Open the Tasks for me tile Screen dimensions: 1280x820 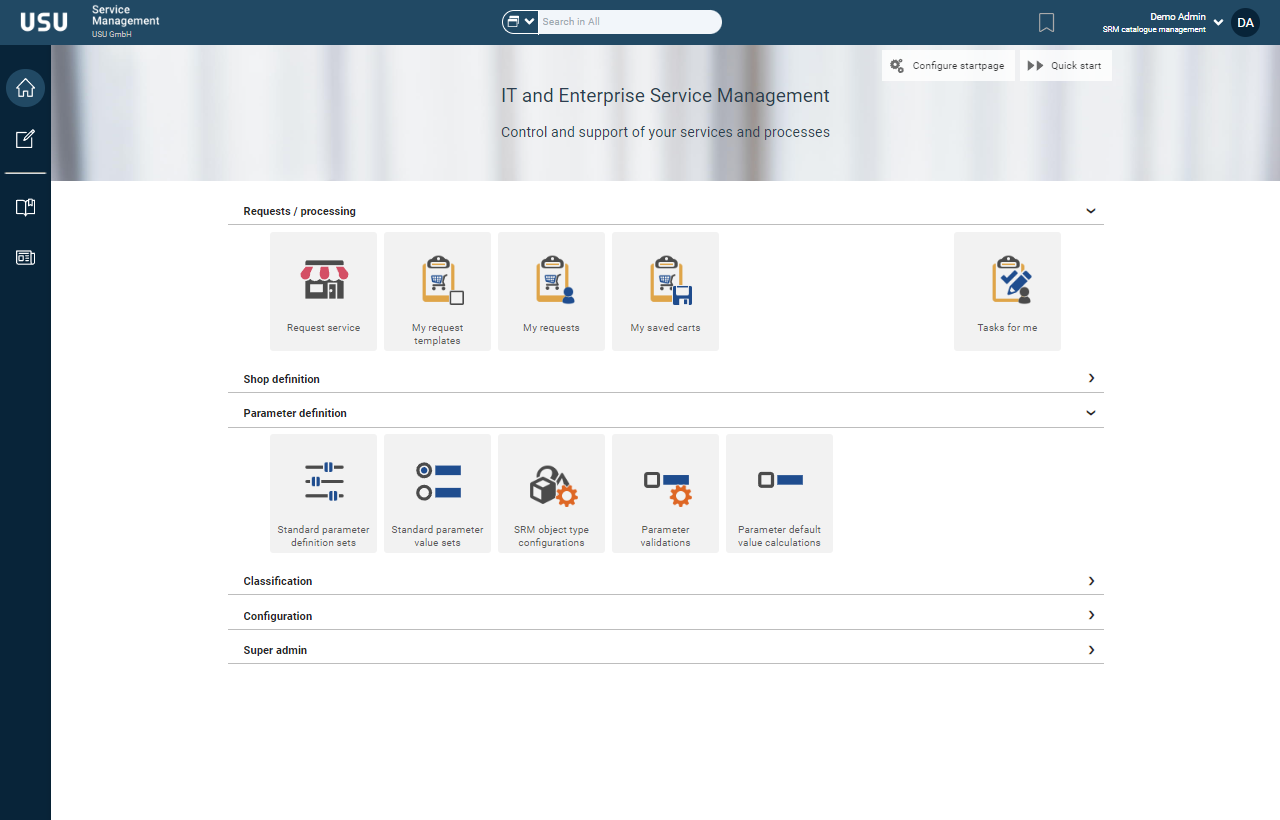(1007, 291)
